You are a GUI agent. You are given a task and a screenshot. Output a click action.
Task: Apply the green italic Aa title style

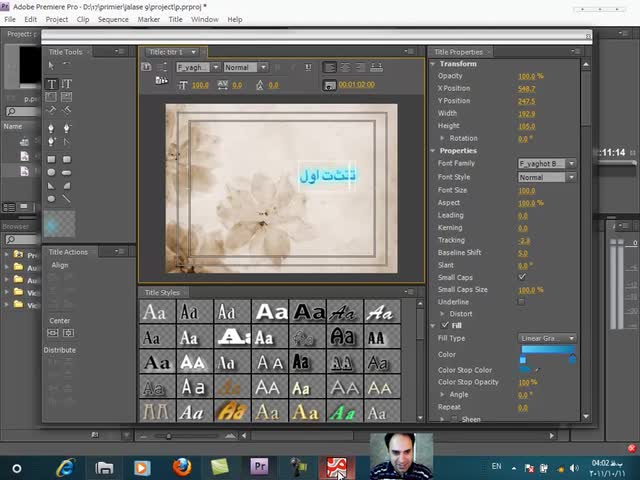[x=344, y=411]
